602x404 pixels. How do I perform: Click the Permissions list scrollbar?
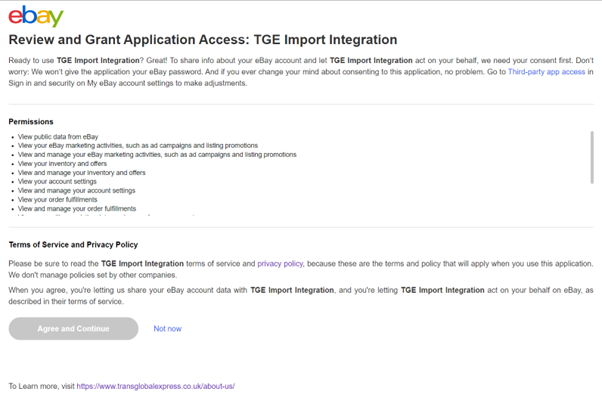592,157
